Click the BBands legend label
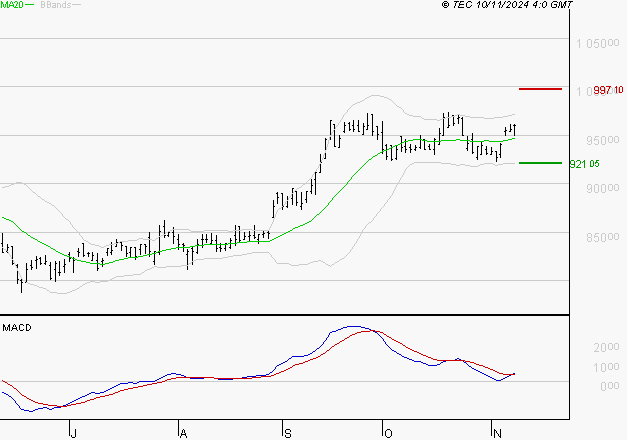Screen dimensions: 627x440 (56, 5)
